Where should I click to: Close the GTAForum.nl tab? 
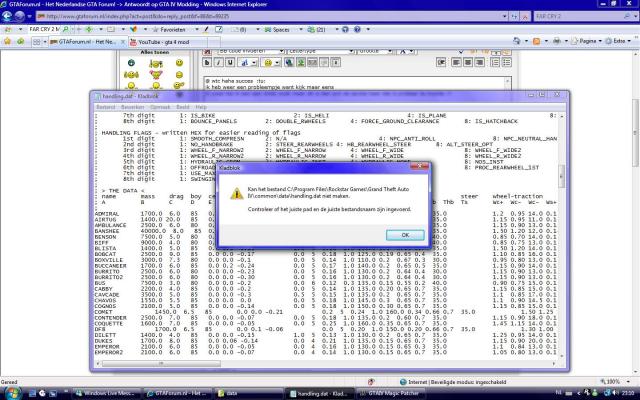coord(123,42)
